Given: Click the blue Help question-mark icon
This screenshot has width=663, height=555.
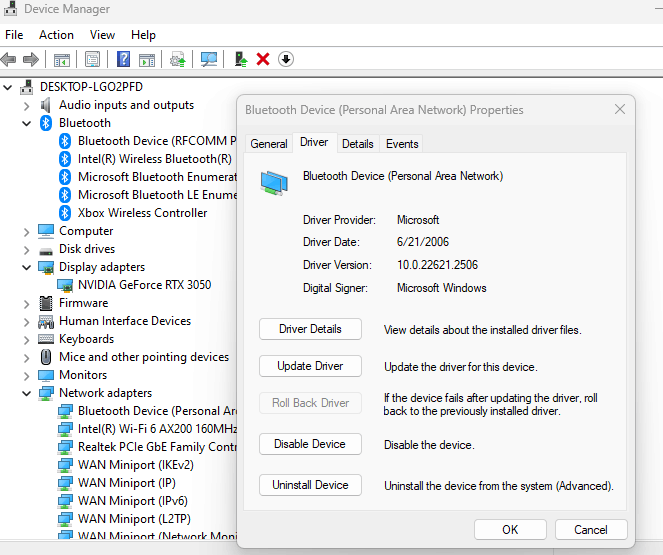Looking at the screenshot, I should point(123,59).
